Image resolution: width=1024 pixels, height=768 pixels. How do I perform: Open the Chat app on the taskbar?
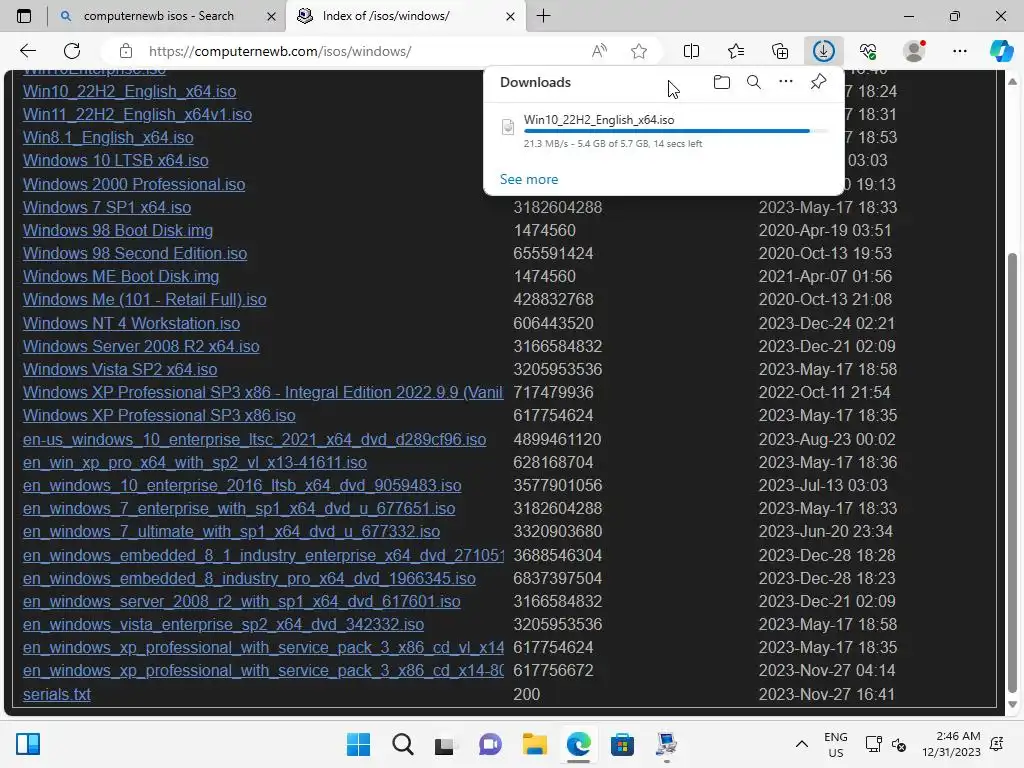point(490,744)
